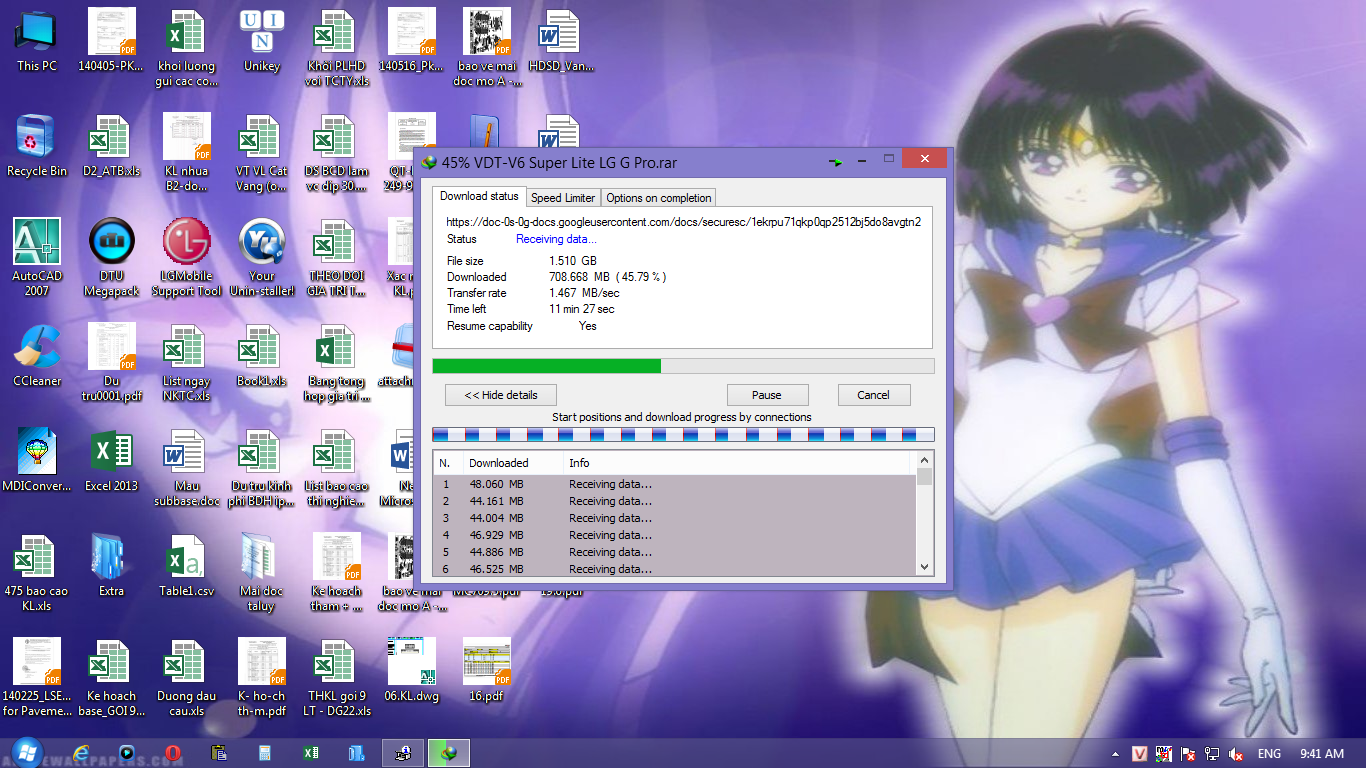Launch Excel 2013 desktop shortcut

112,461
